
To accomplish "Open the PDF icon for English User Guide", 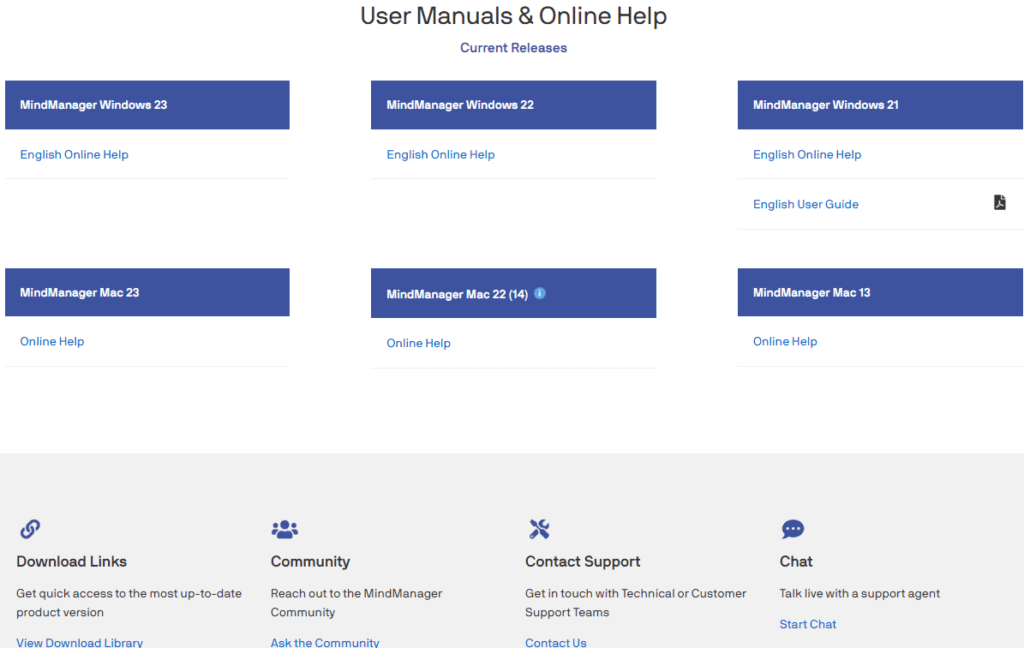I will (999, 202).
